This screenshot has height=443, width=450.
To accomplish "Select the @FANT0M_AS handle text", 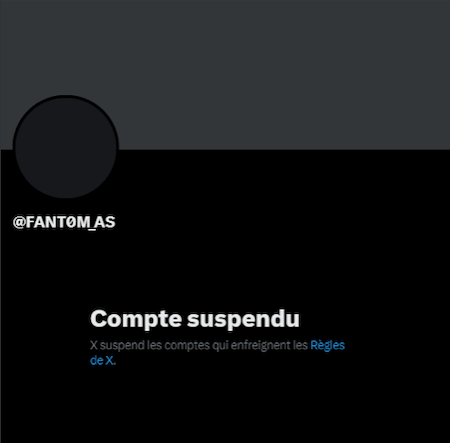I will coord(64,222).
